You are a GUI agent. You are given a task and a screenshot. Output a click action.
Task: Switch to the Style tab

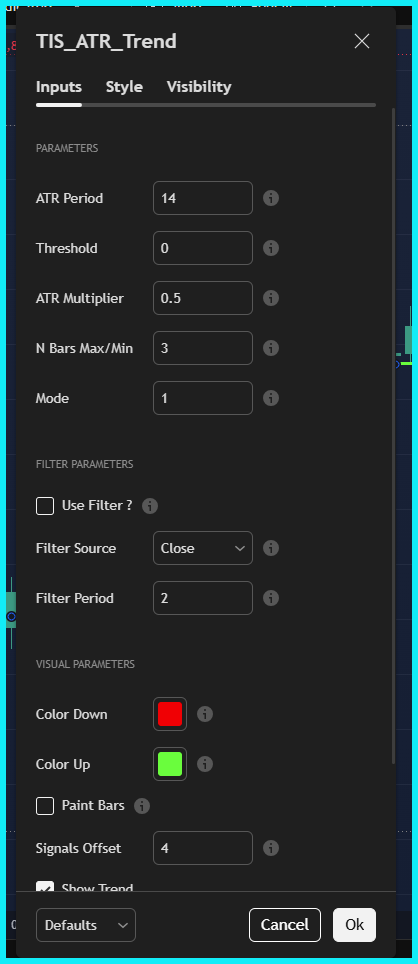click(124, 87)
